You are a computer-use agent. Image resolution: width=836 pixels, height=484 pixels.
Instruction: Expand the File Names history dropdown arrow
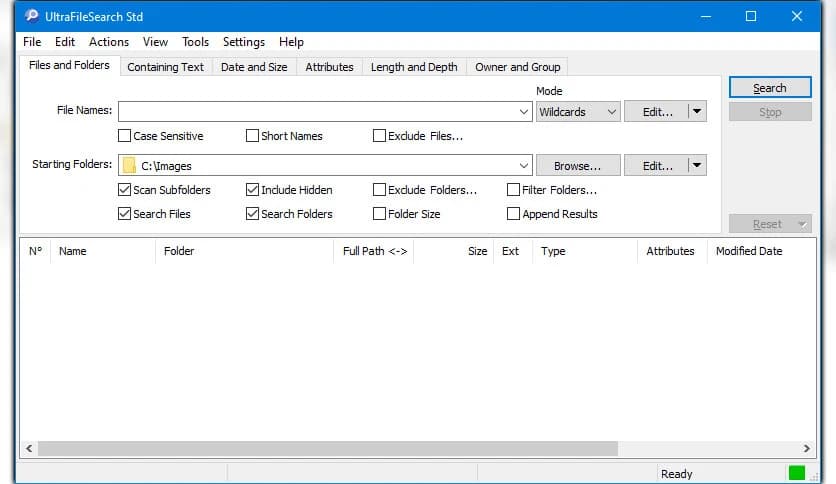[524, 112]
